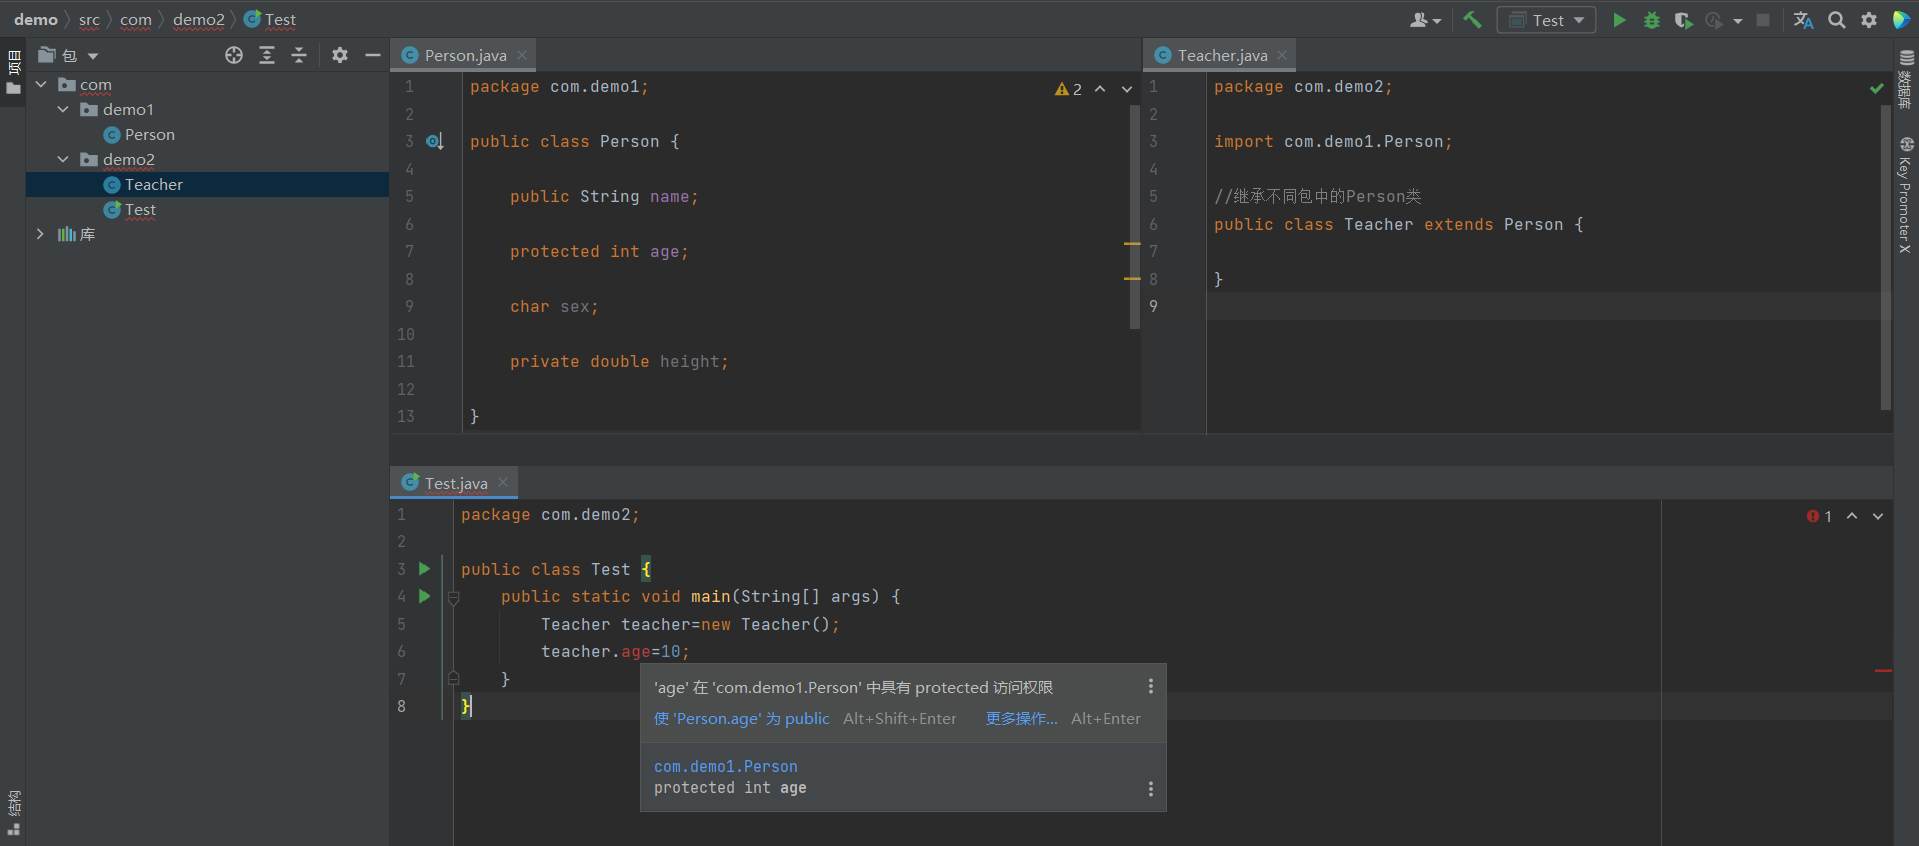Go to previous highlighted problem in Person.java
This screenshot has height=846, width=1919.
coord(1100,89)
